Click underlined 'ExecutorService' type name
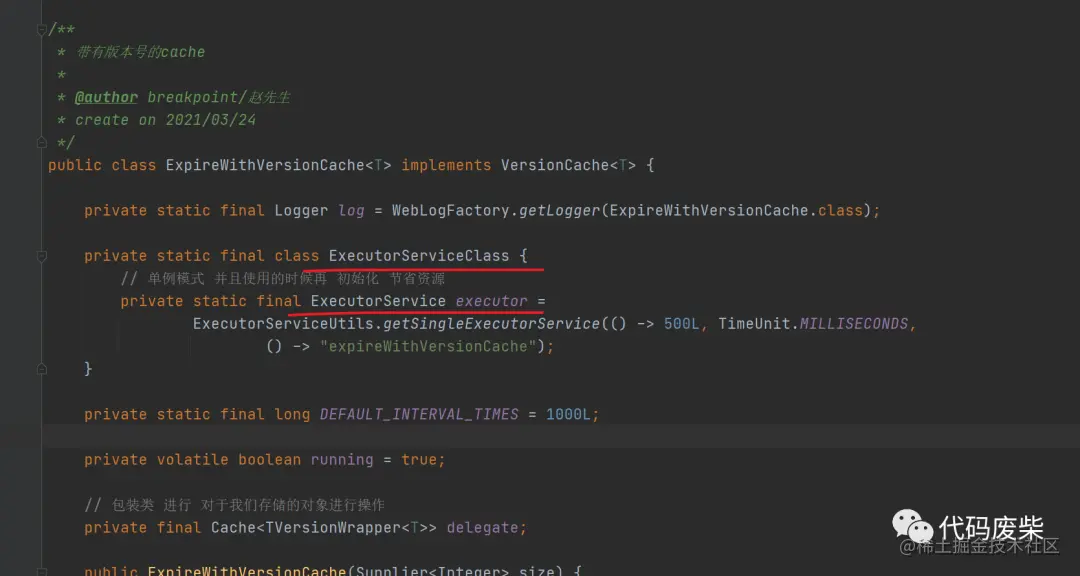Screen dimensions: 1080x576 pos(378,301)
